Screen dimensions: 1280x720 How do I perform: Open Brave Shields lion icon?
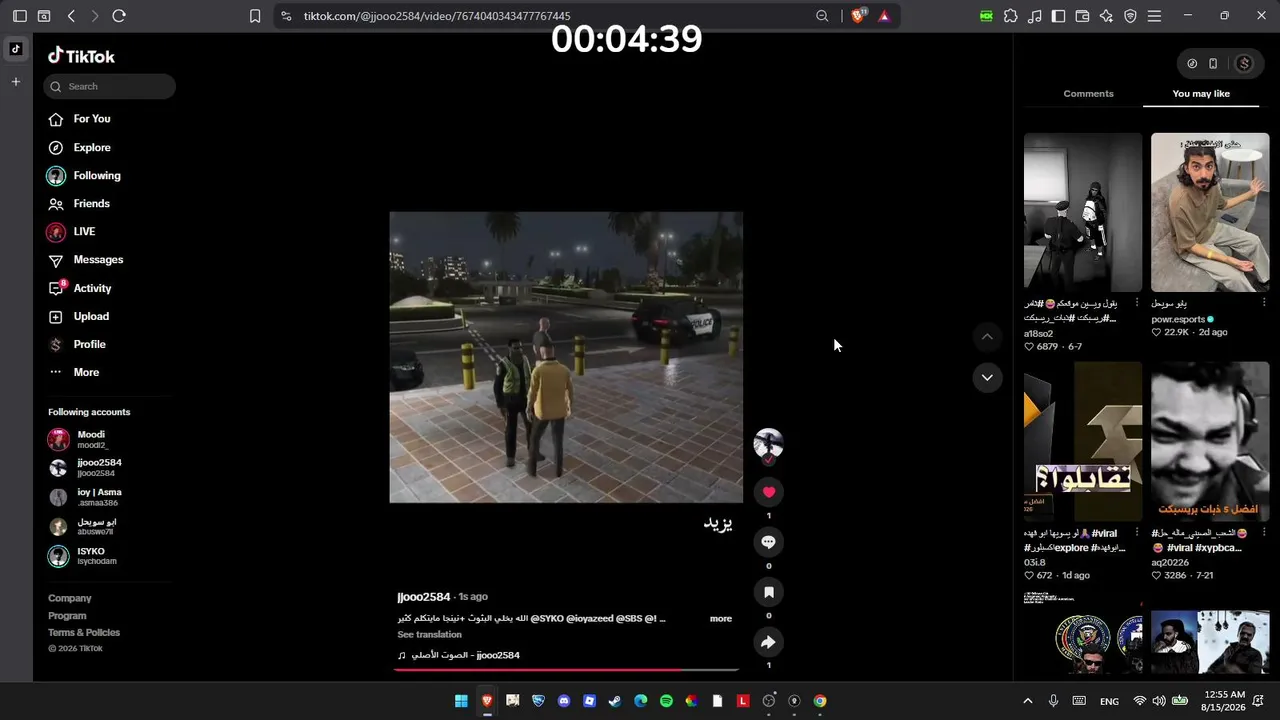pyautogui.click(x=858, y=16)
